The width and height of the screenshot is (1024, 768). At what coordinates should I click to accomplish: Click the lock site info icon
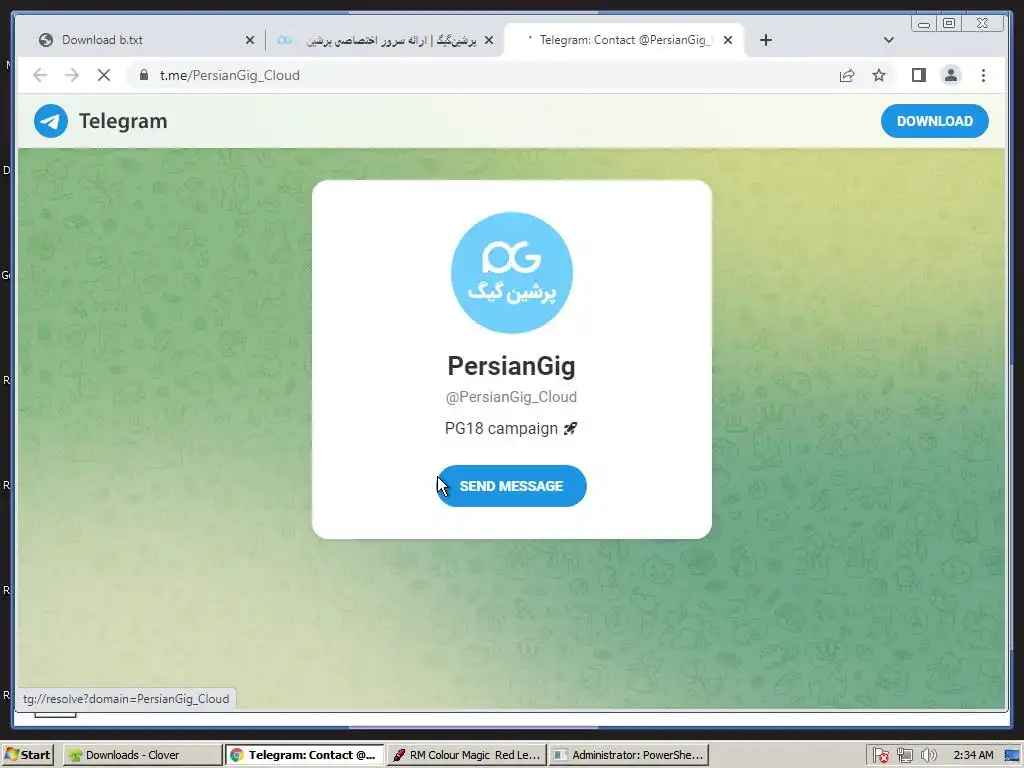pos(144,75)
